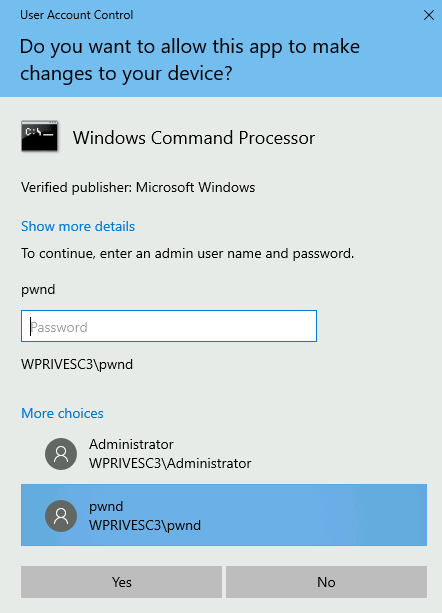This screenshot has width=442, height=613.
Task: Confirm elevation with the Yes button
Action: pyautogui.click(x=122, y=582)
